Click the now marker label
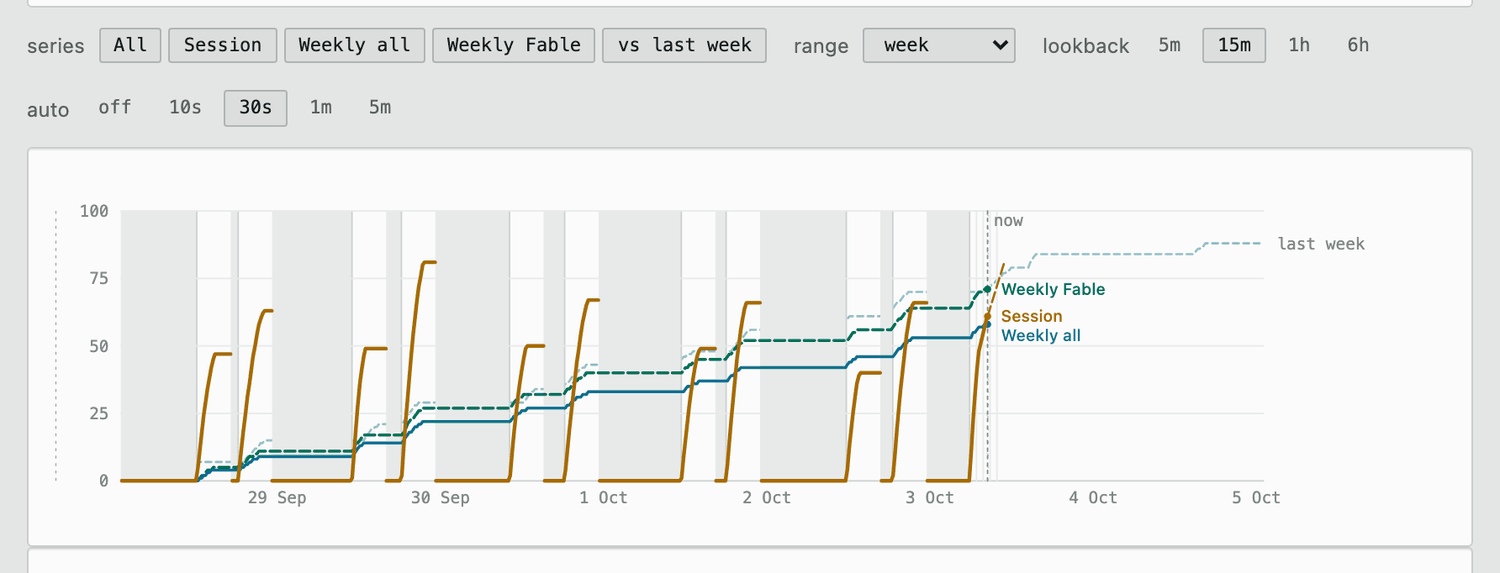The width and height of the screenshot is (1500, 573). pos(1008,221)
